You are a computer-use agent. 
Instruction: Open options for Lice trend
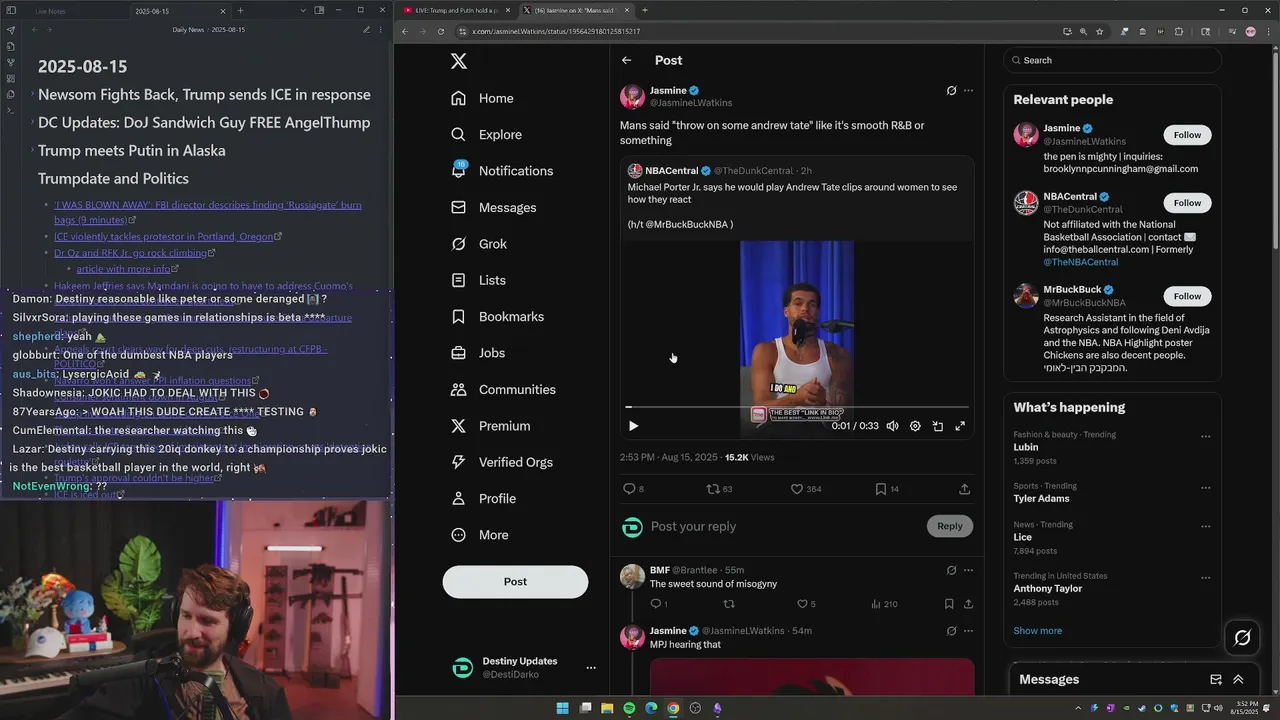(x=1205, y=526)
